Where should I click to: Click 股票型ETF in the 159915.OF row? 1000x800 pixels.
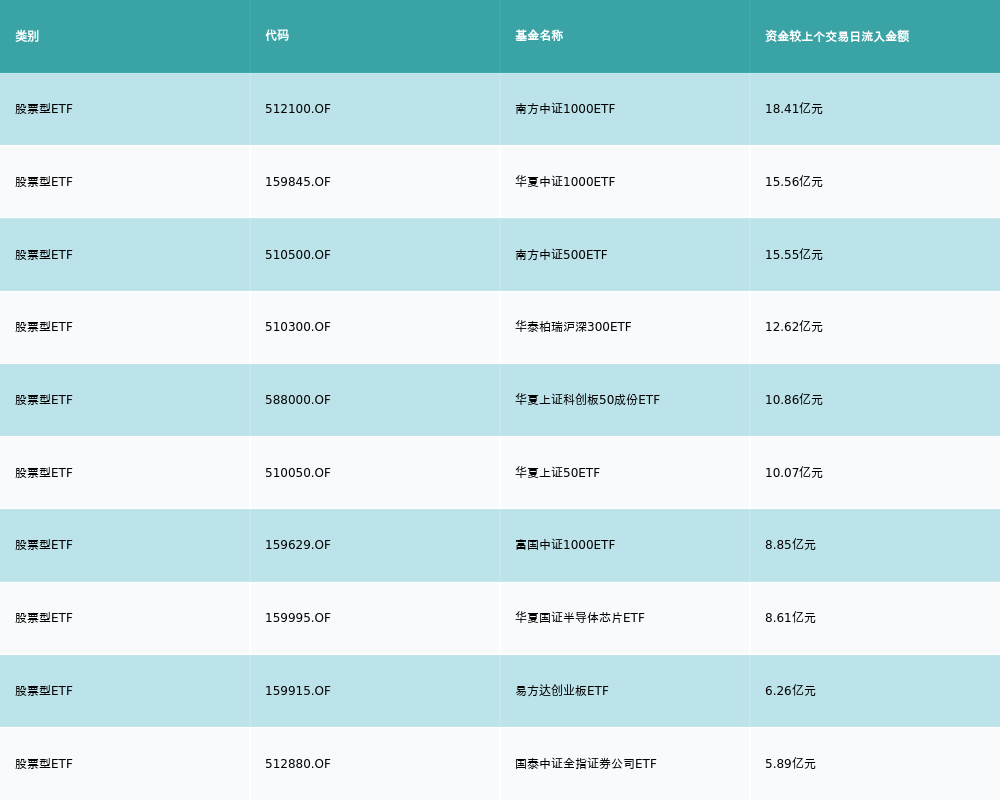(x=44, y=691)
